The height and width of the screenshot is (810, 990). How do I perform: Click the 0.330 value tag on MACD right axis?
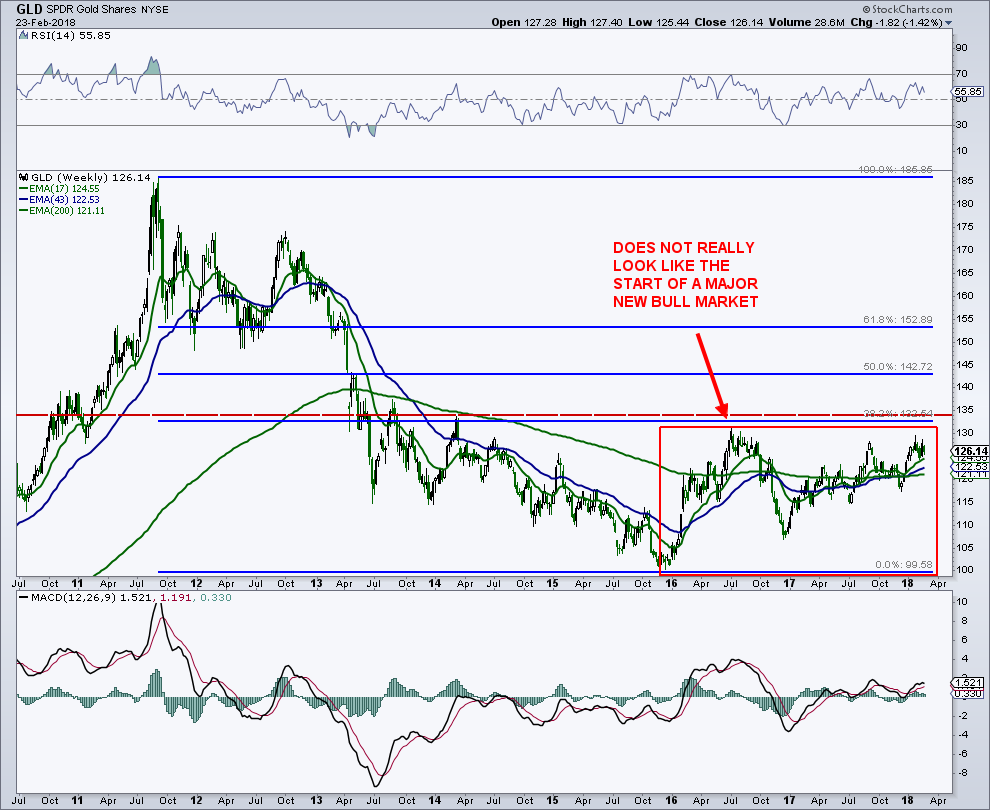(967, 694)
